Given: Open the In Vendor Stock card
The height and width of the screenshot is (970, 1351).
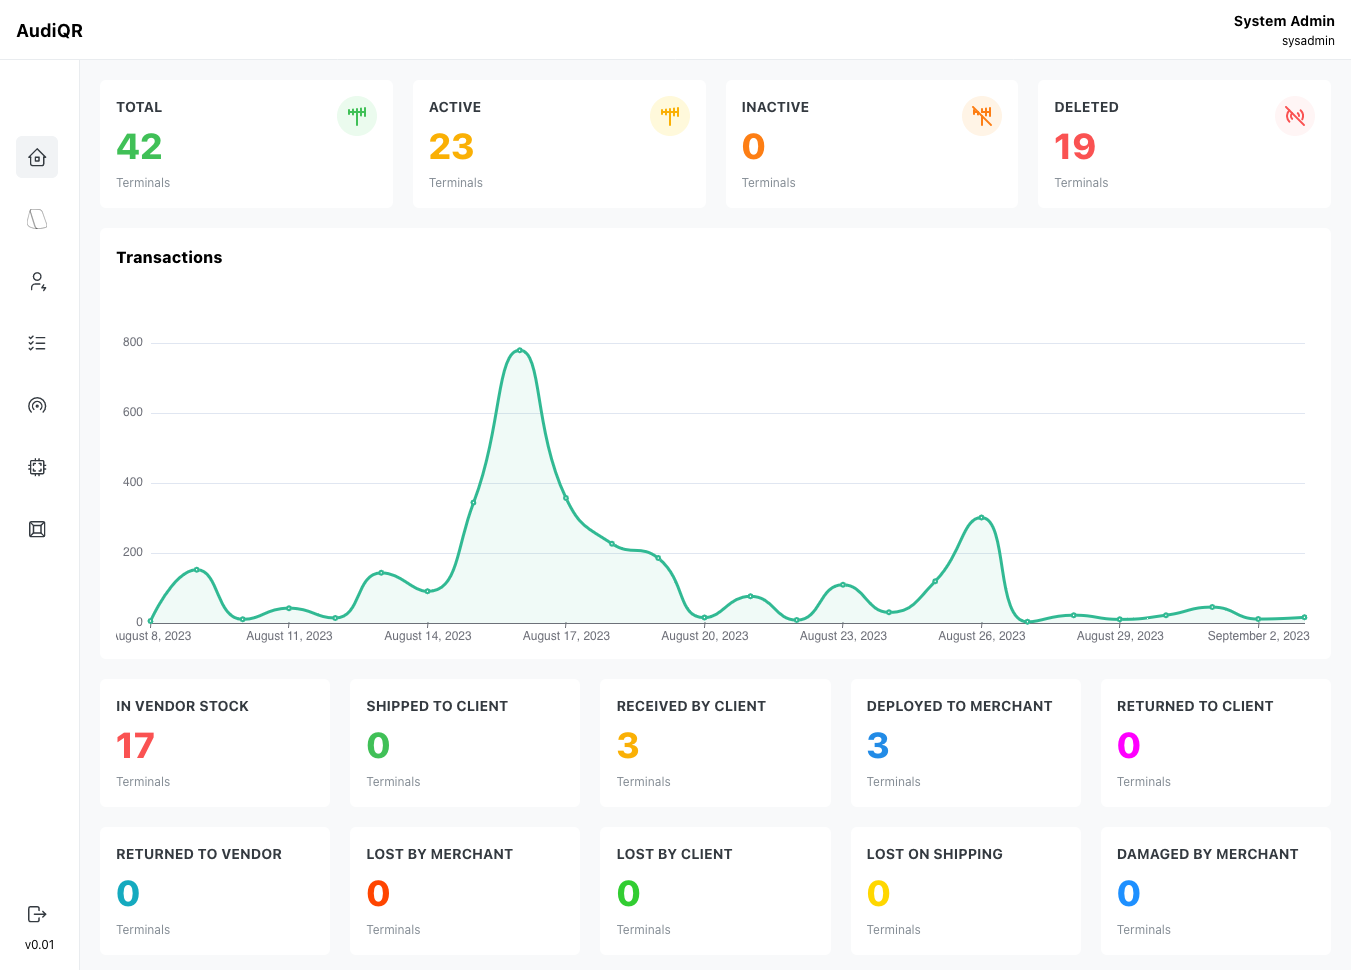Looking at the screenshot, I should coord(215,743).
